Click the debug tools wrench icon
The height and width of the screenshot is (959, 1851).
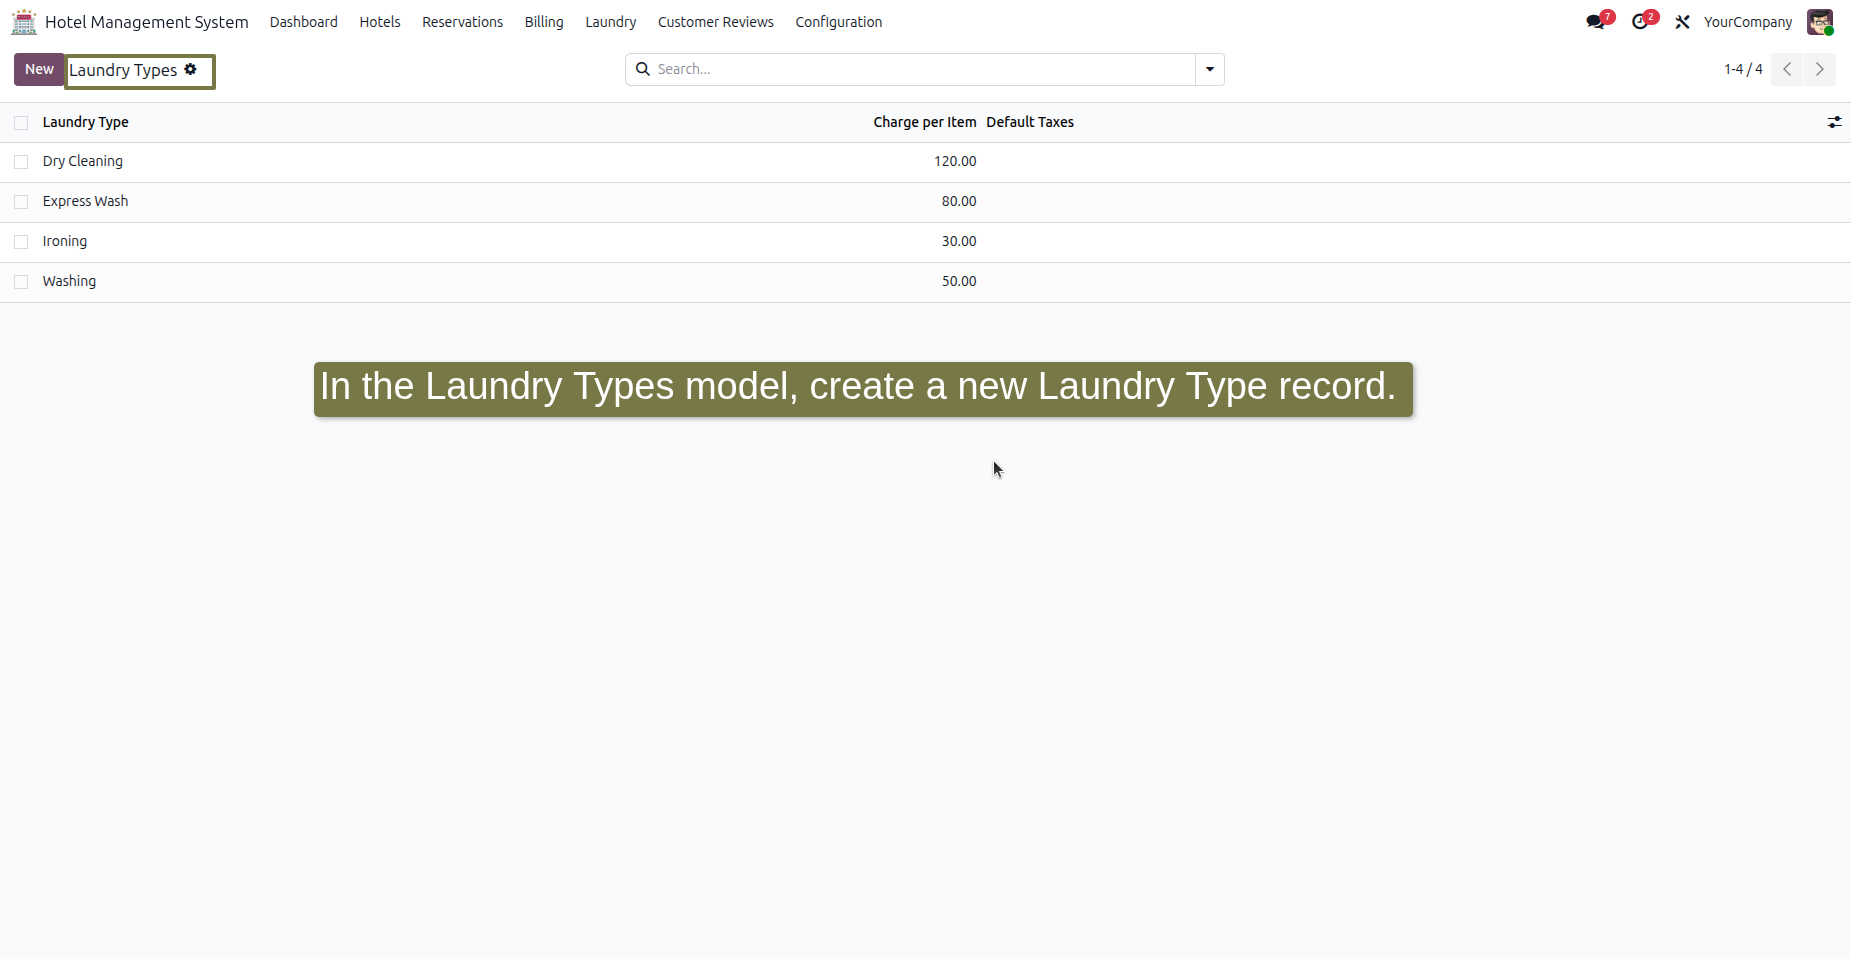(x=1683, y=22)
